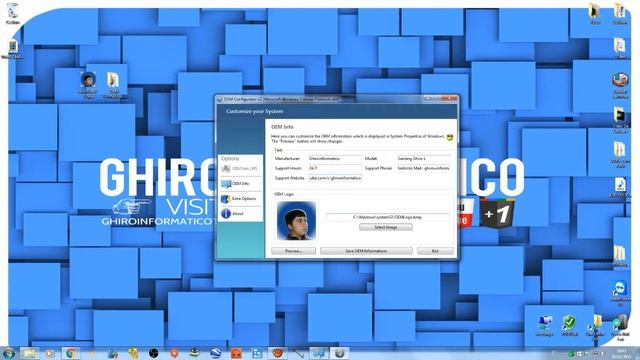Viewport: 640px width, 360px height.
Task: Open Google Chrome from the taskbar
Action: 71,353
